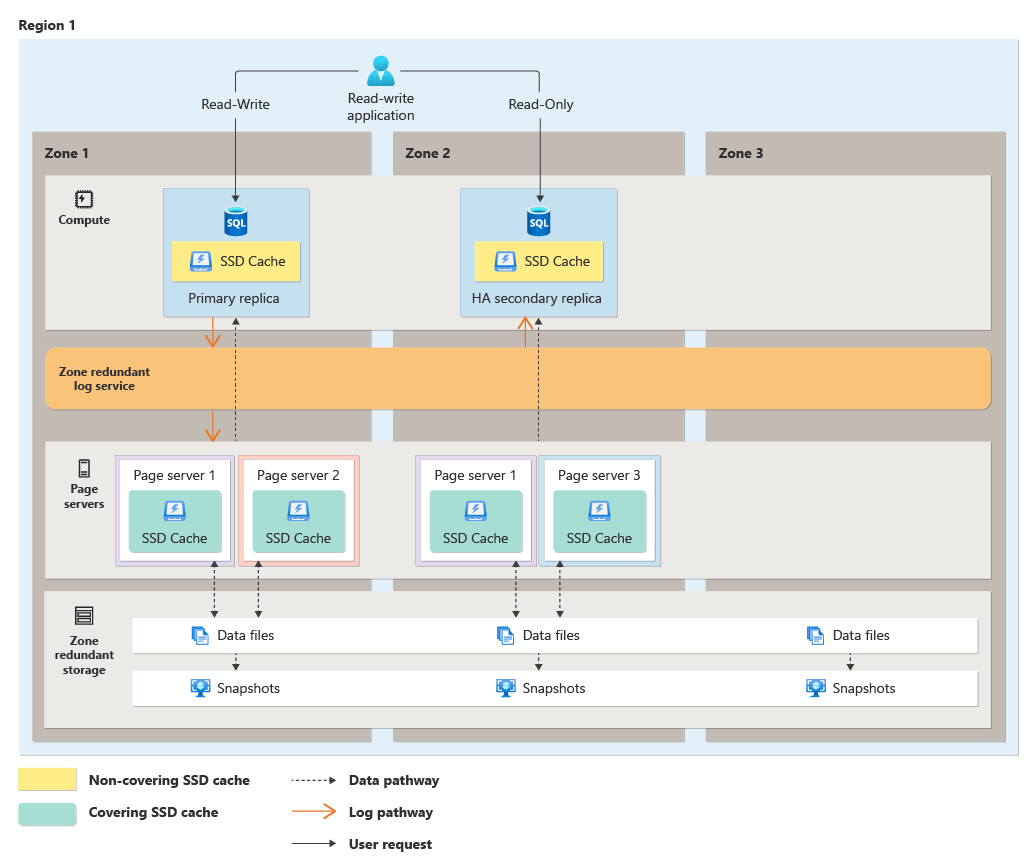Click the read-write application user icon
This screenshot has height=867, width=1035.
tap(380, 70)
